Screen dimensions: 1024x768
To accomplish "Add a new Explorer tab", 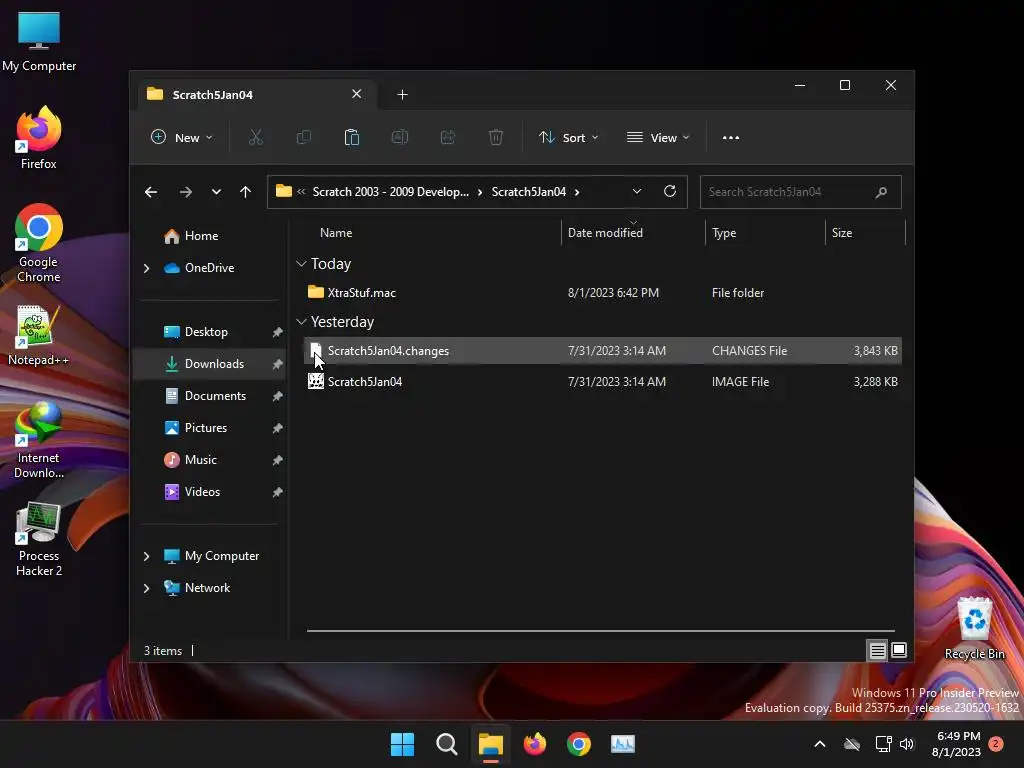I will 402,95.
